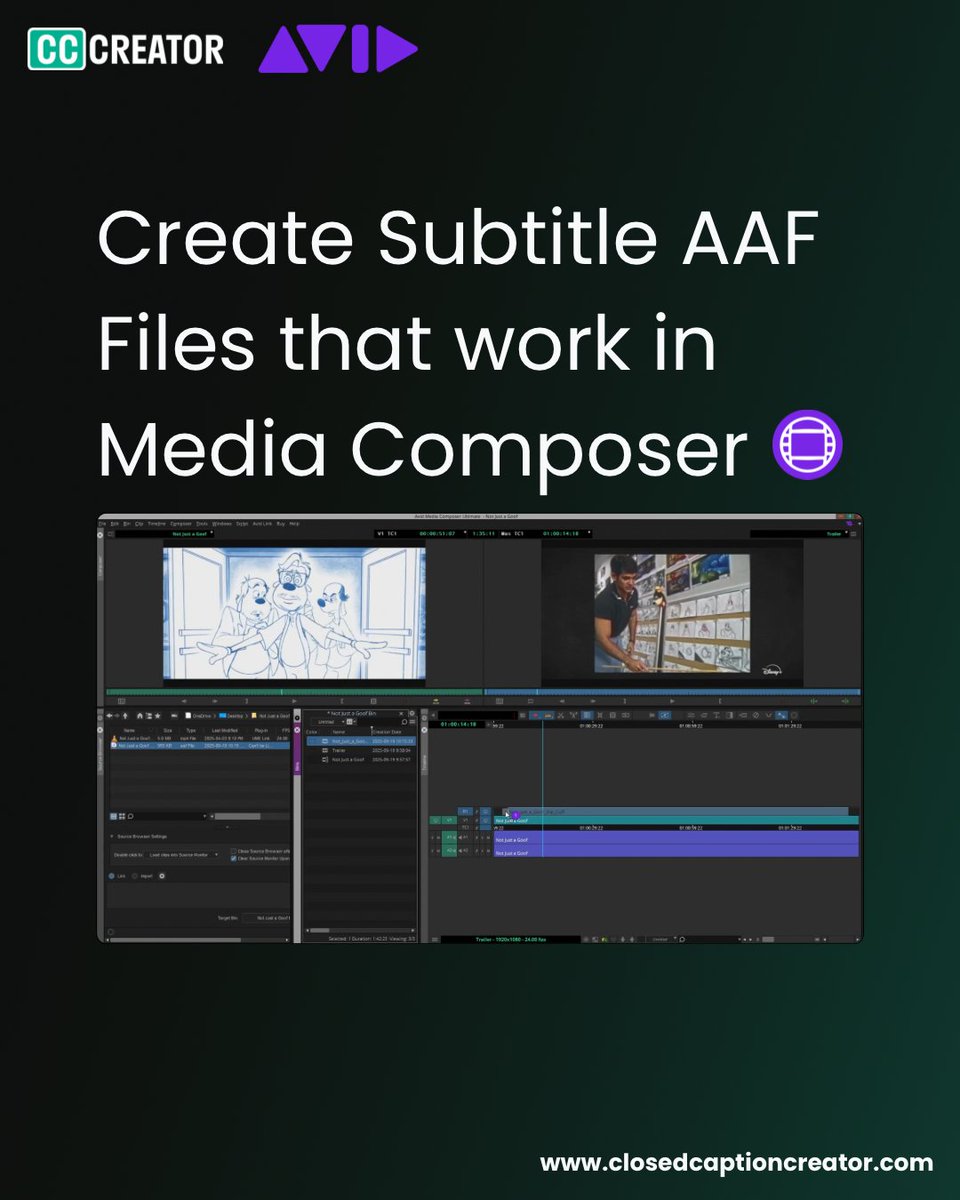Select the teal V1 Not Just a Goof clip
This screenshot has width=960, height=1200.
click(676, 820)
